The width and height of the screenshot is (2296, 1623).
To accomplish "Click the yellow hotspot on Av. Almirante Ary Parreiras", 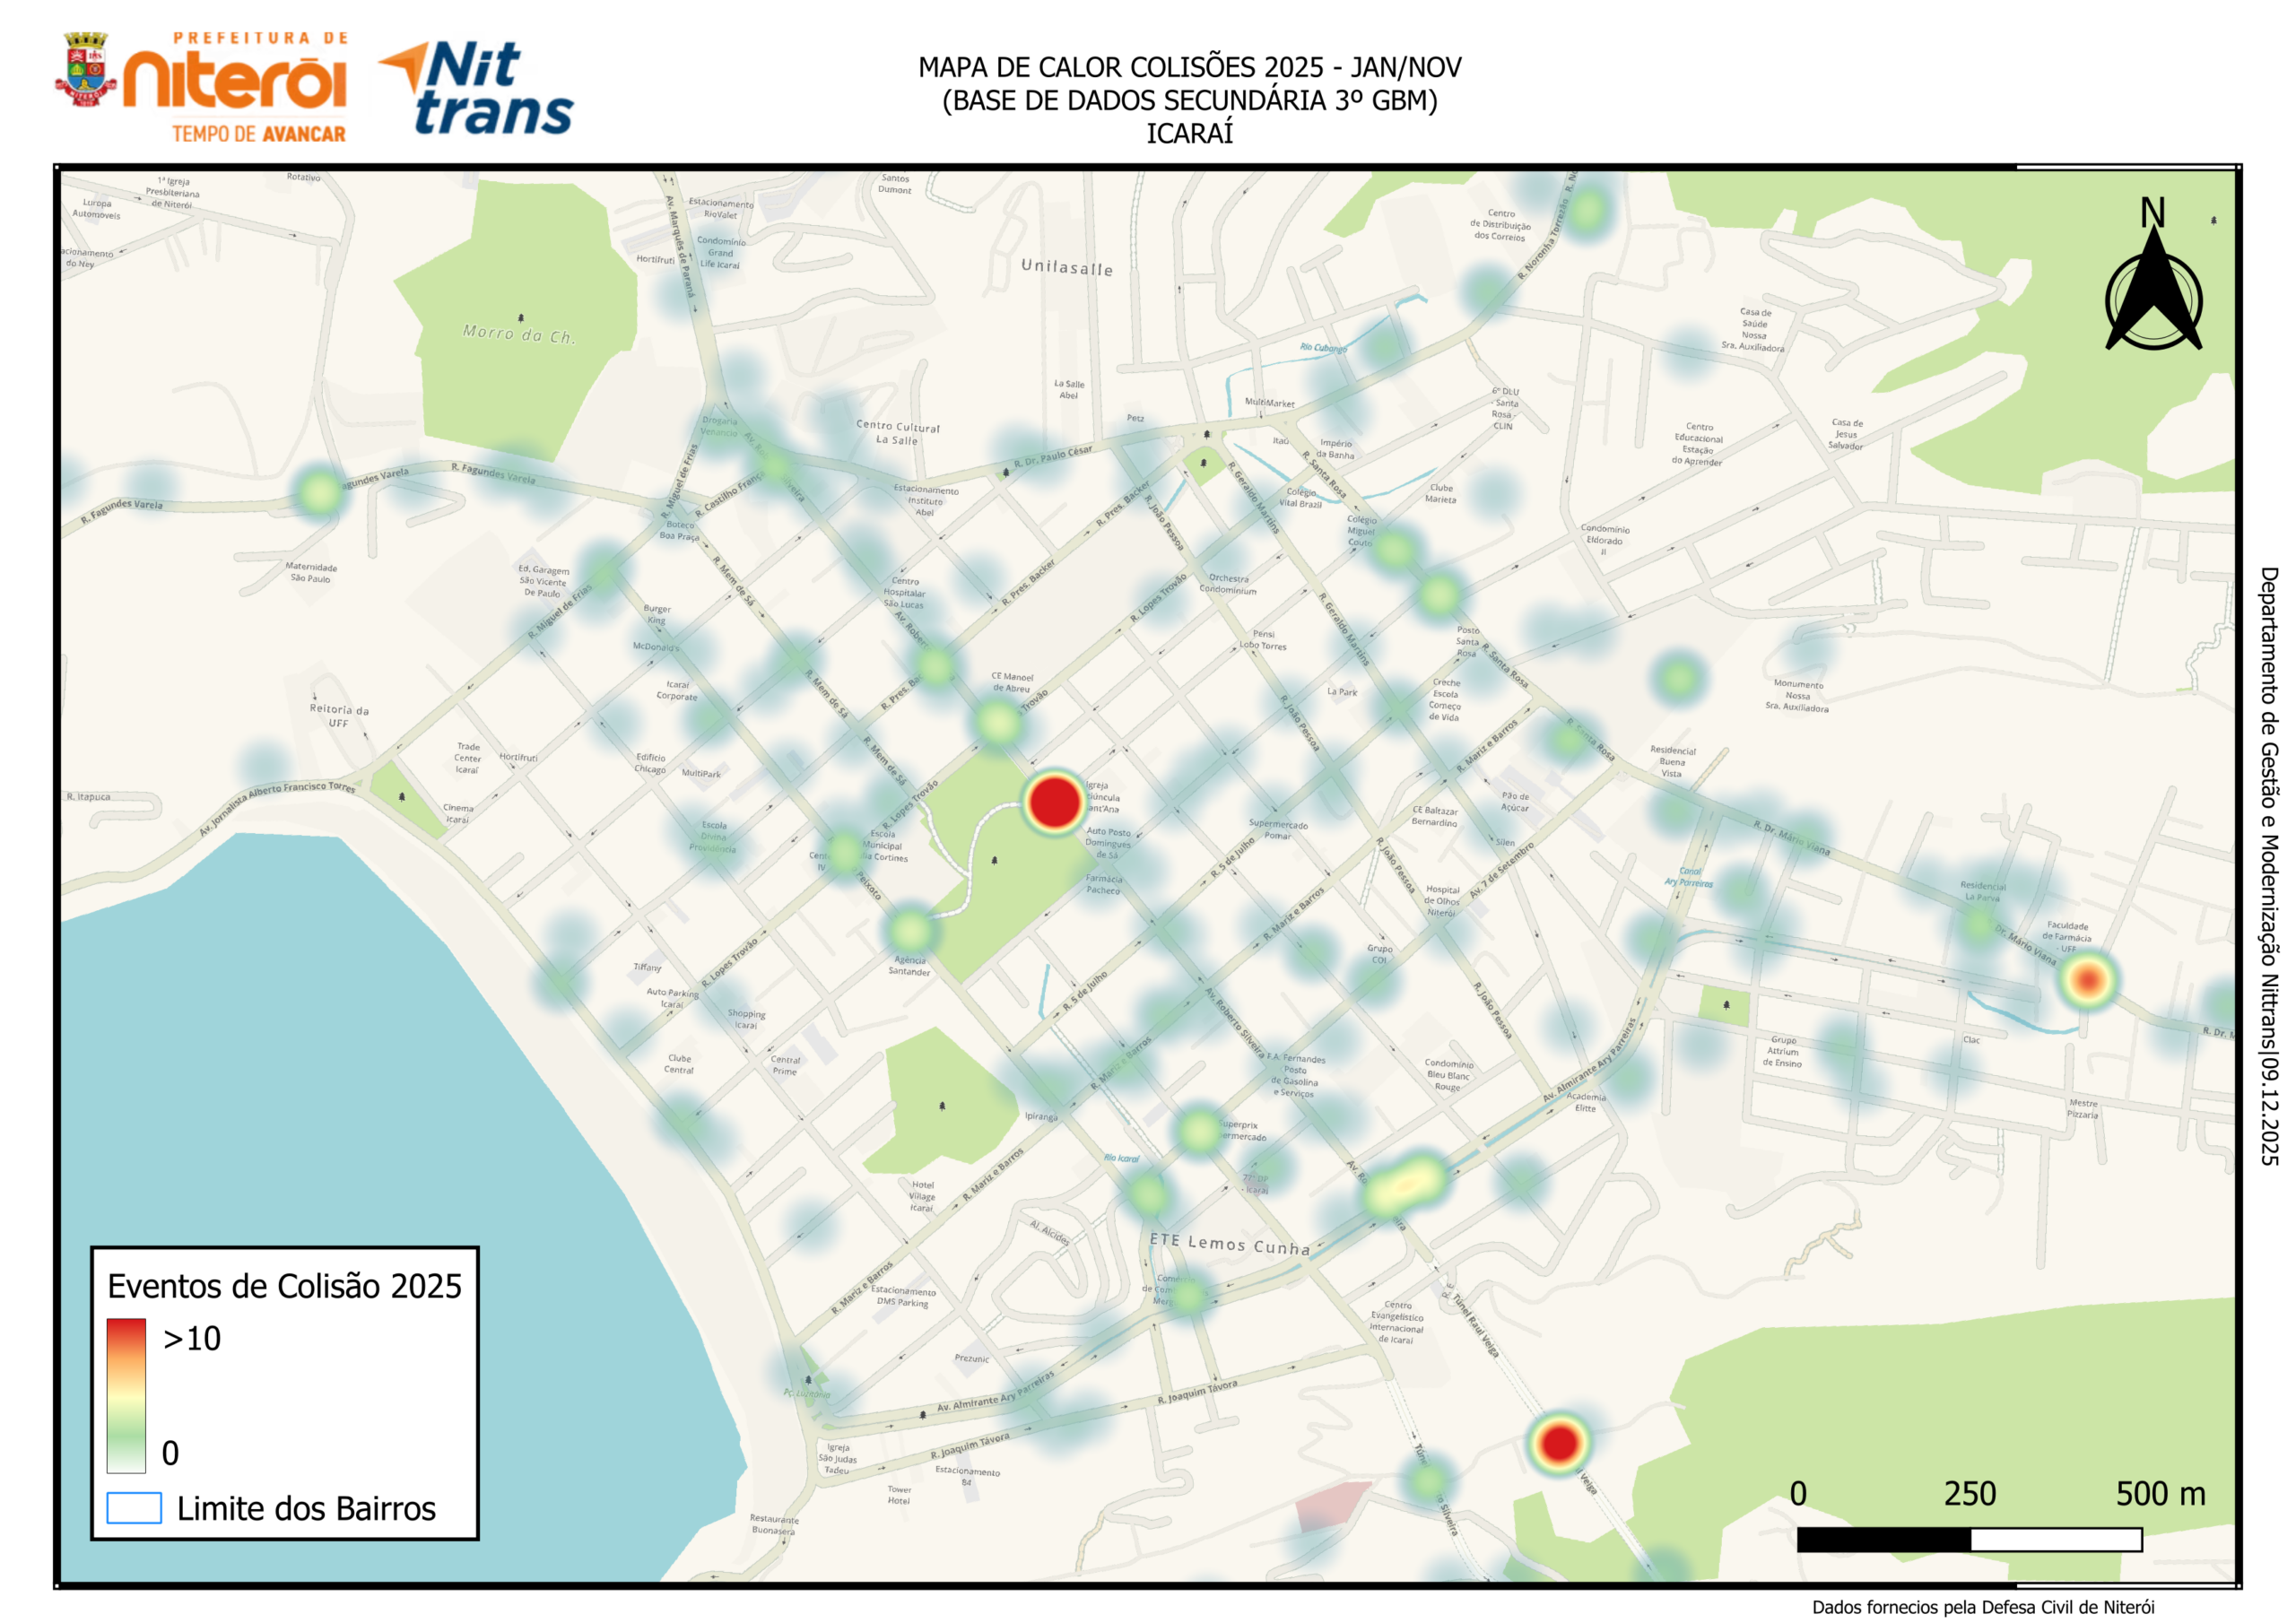I will 1405,1184.
